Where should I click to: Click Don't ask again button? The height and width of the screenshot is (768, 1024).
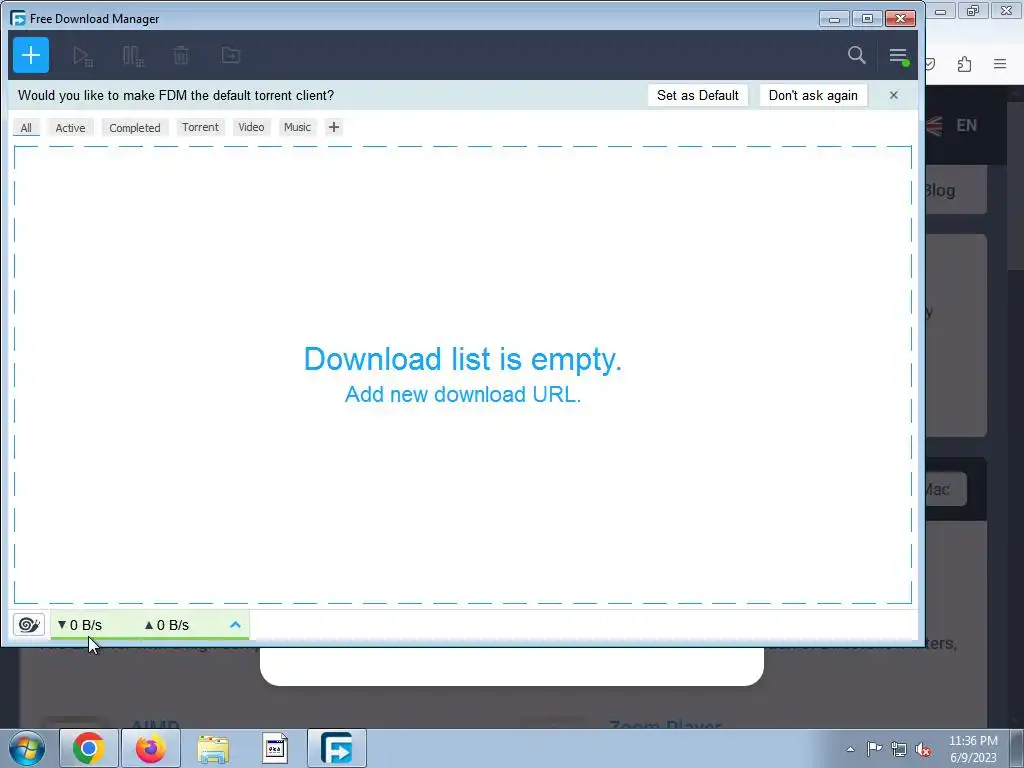tap(813, 95)
